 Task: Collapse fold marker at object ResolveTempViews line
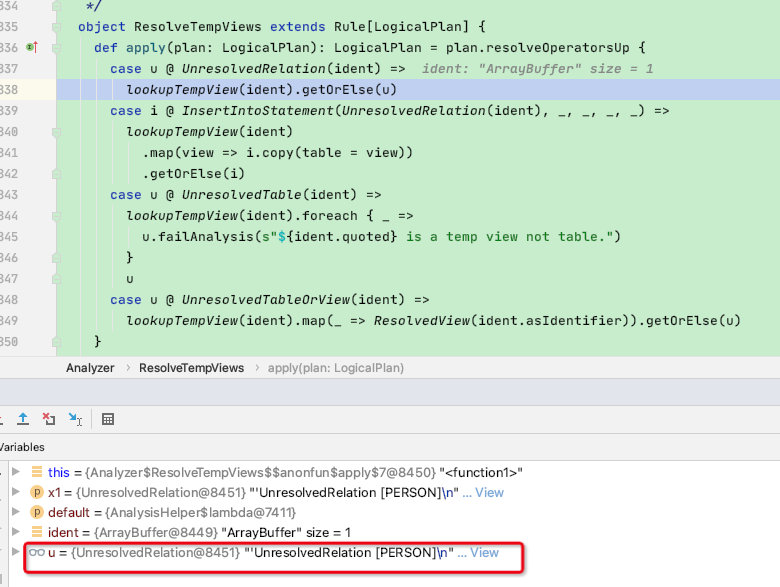(x=56, y=26)
